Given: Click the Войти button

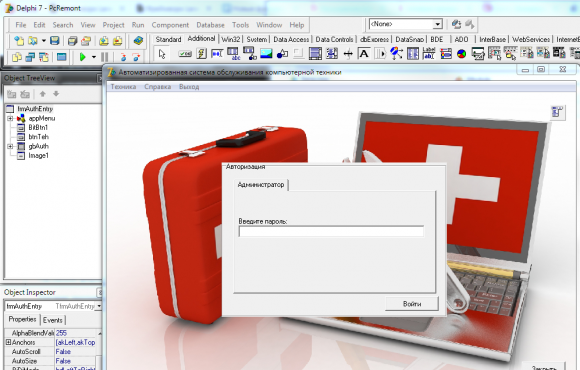Looking at the screenshot, I should tap(412, 304).
